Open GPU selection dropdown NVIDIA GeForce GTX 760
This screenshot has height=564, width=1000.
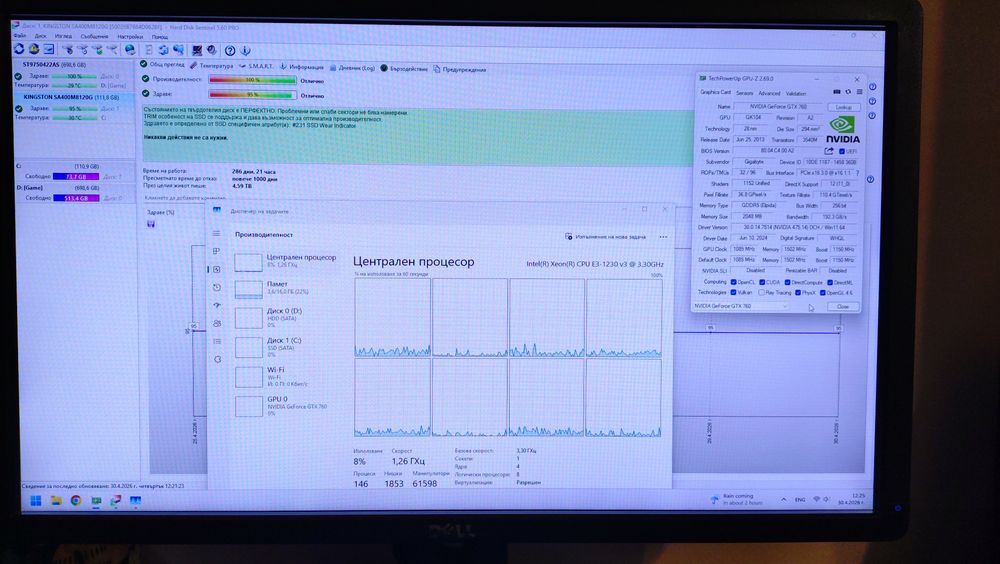pos(741,306)
